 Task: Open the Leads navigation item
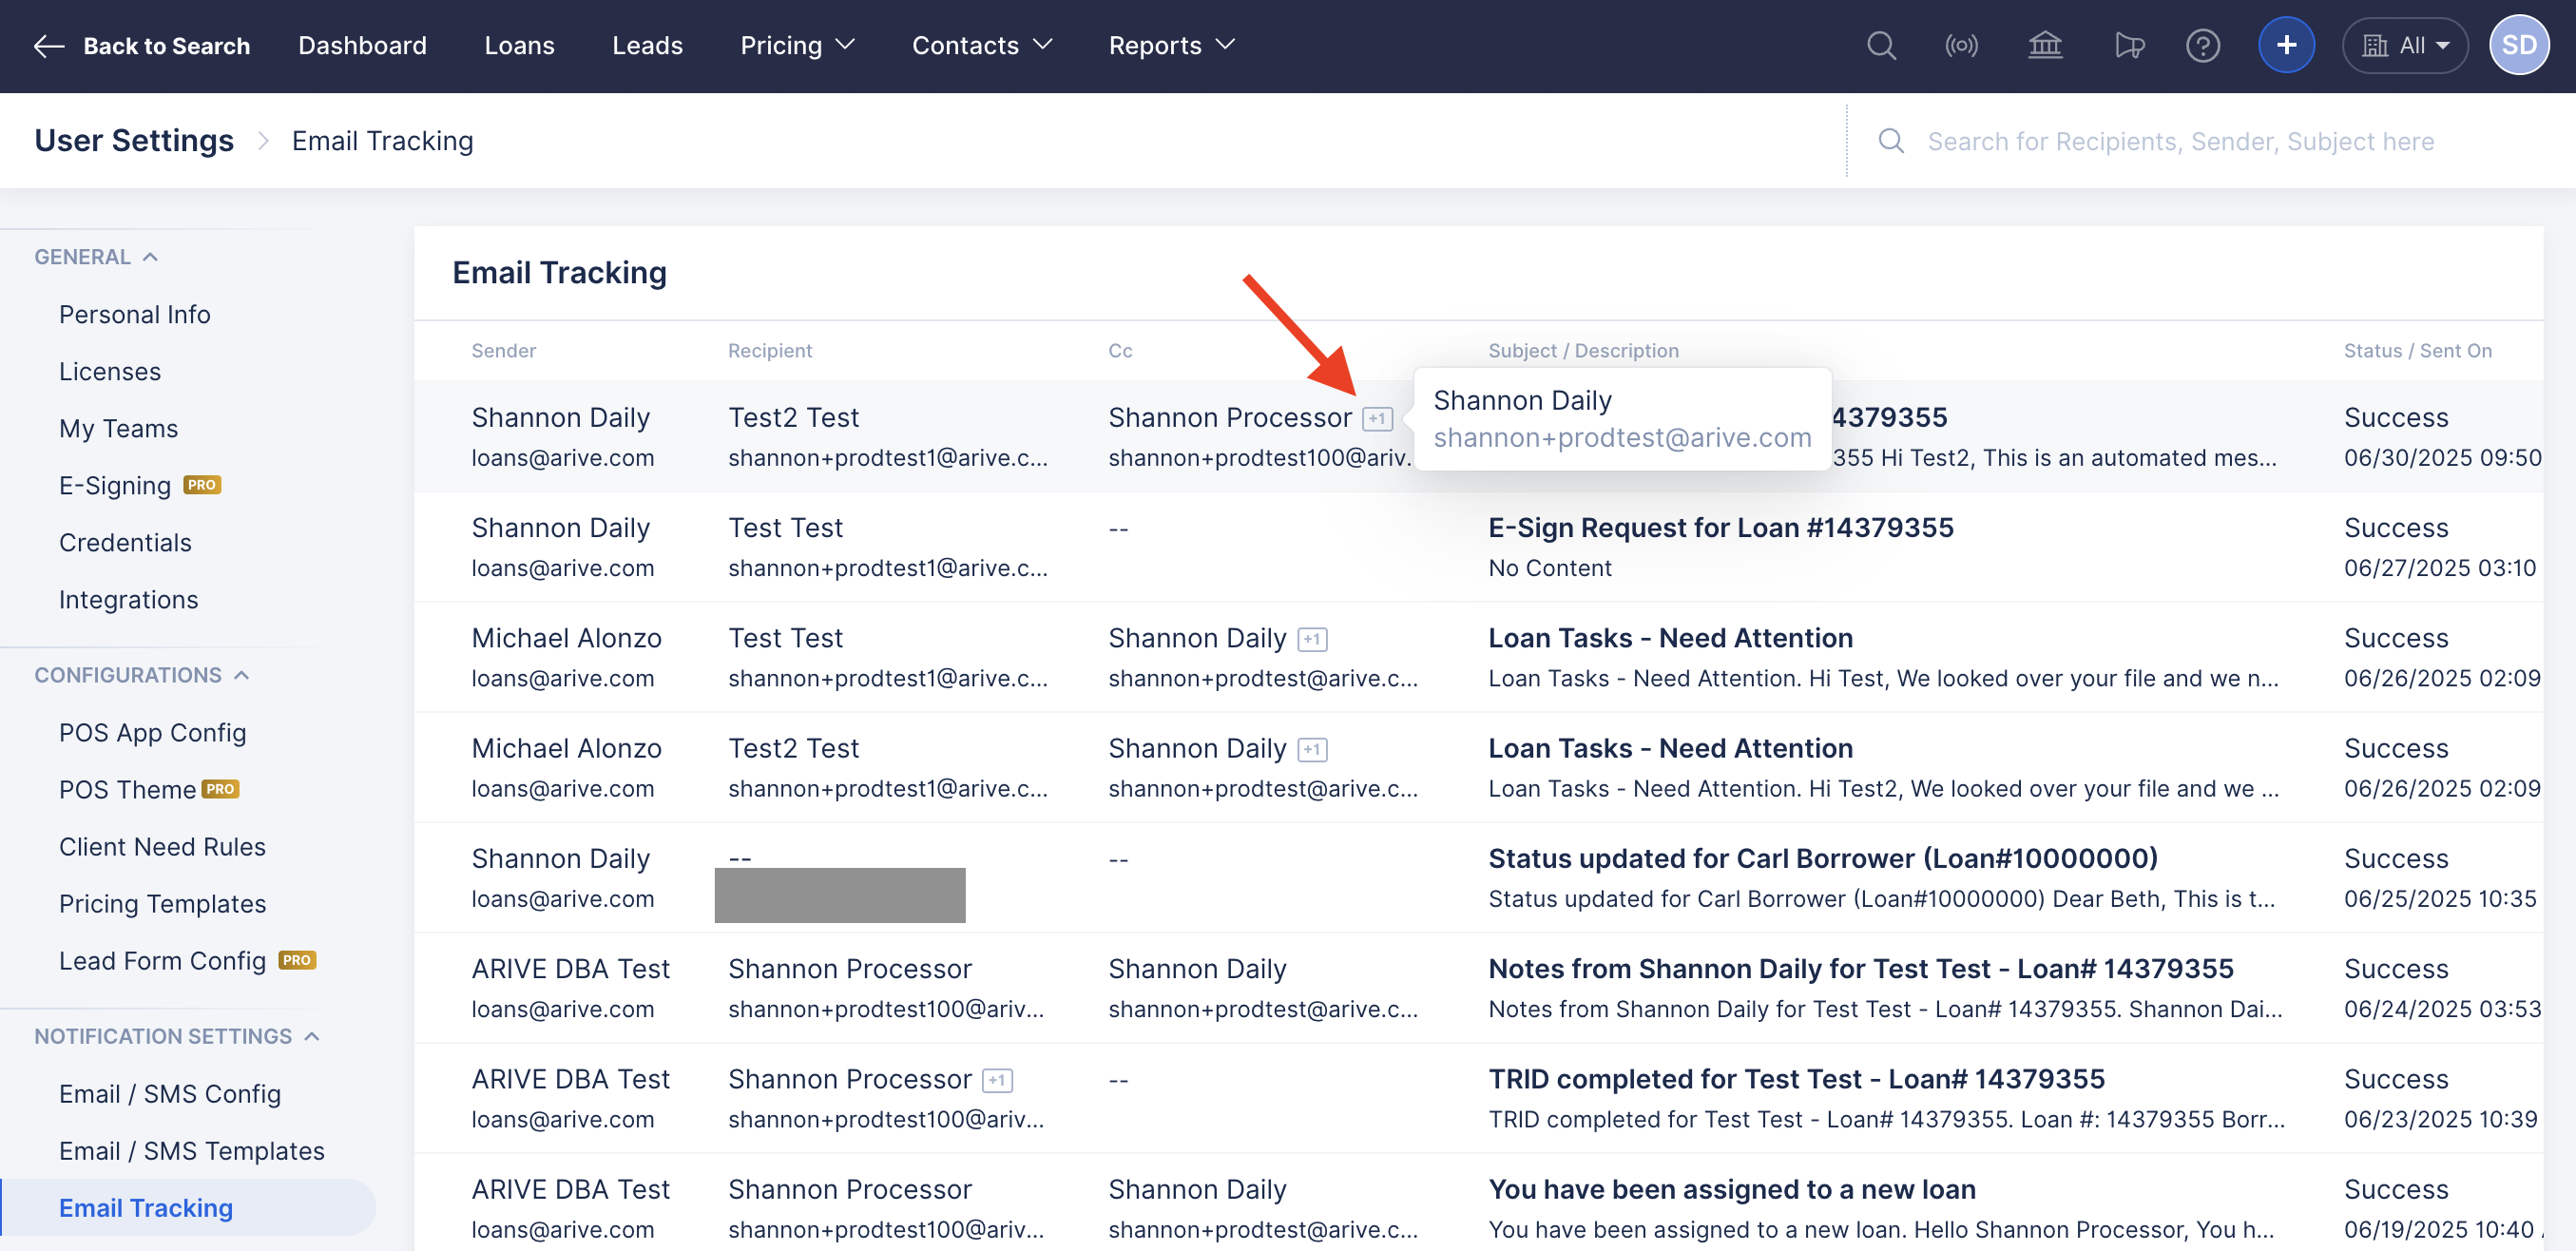(x=647, y=46)
